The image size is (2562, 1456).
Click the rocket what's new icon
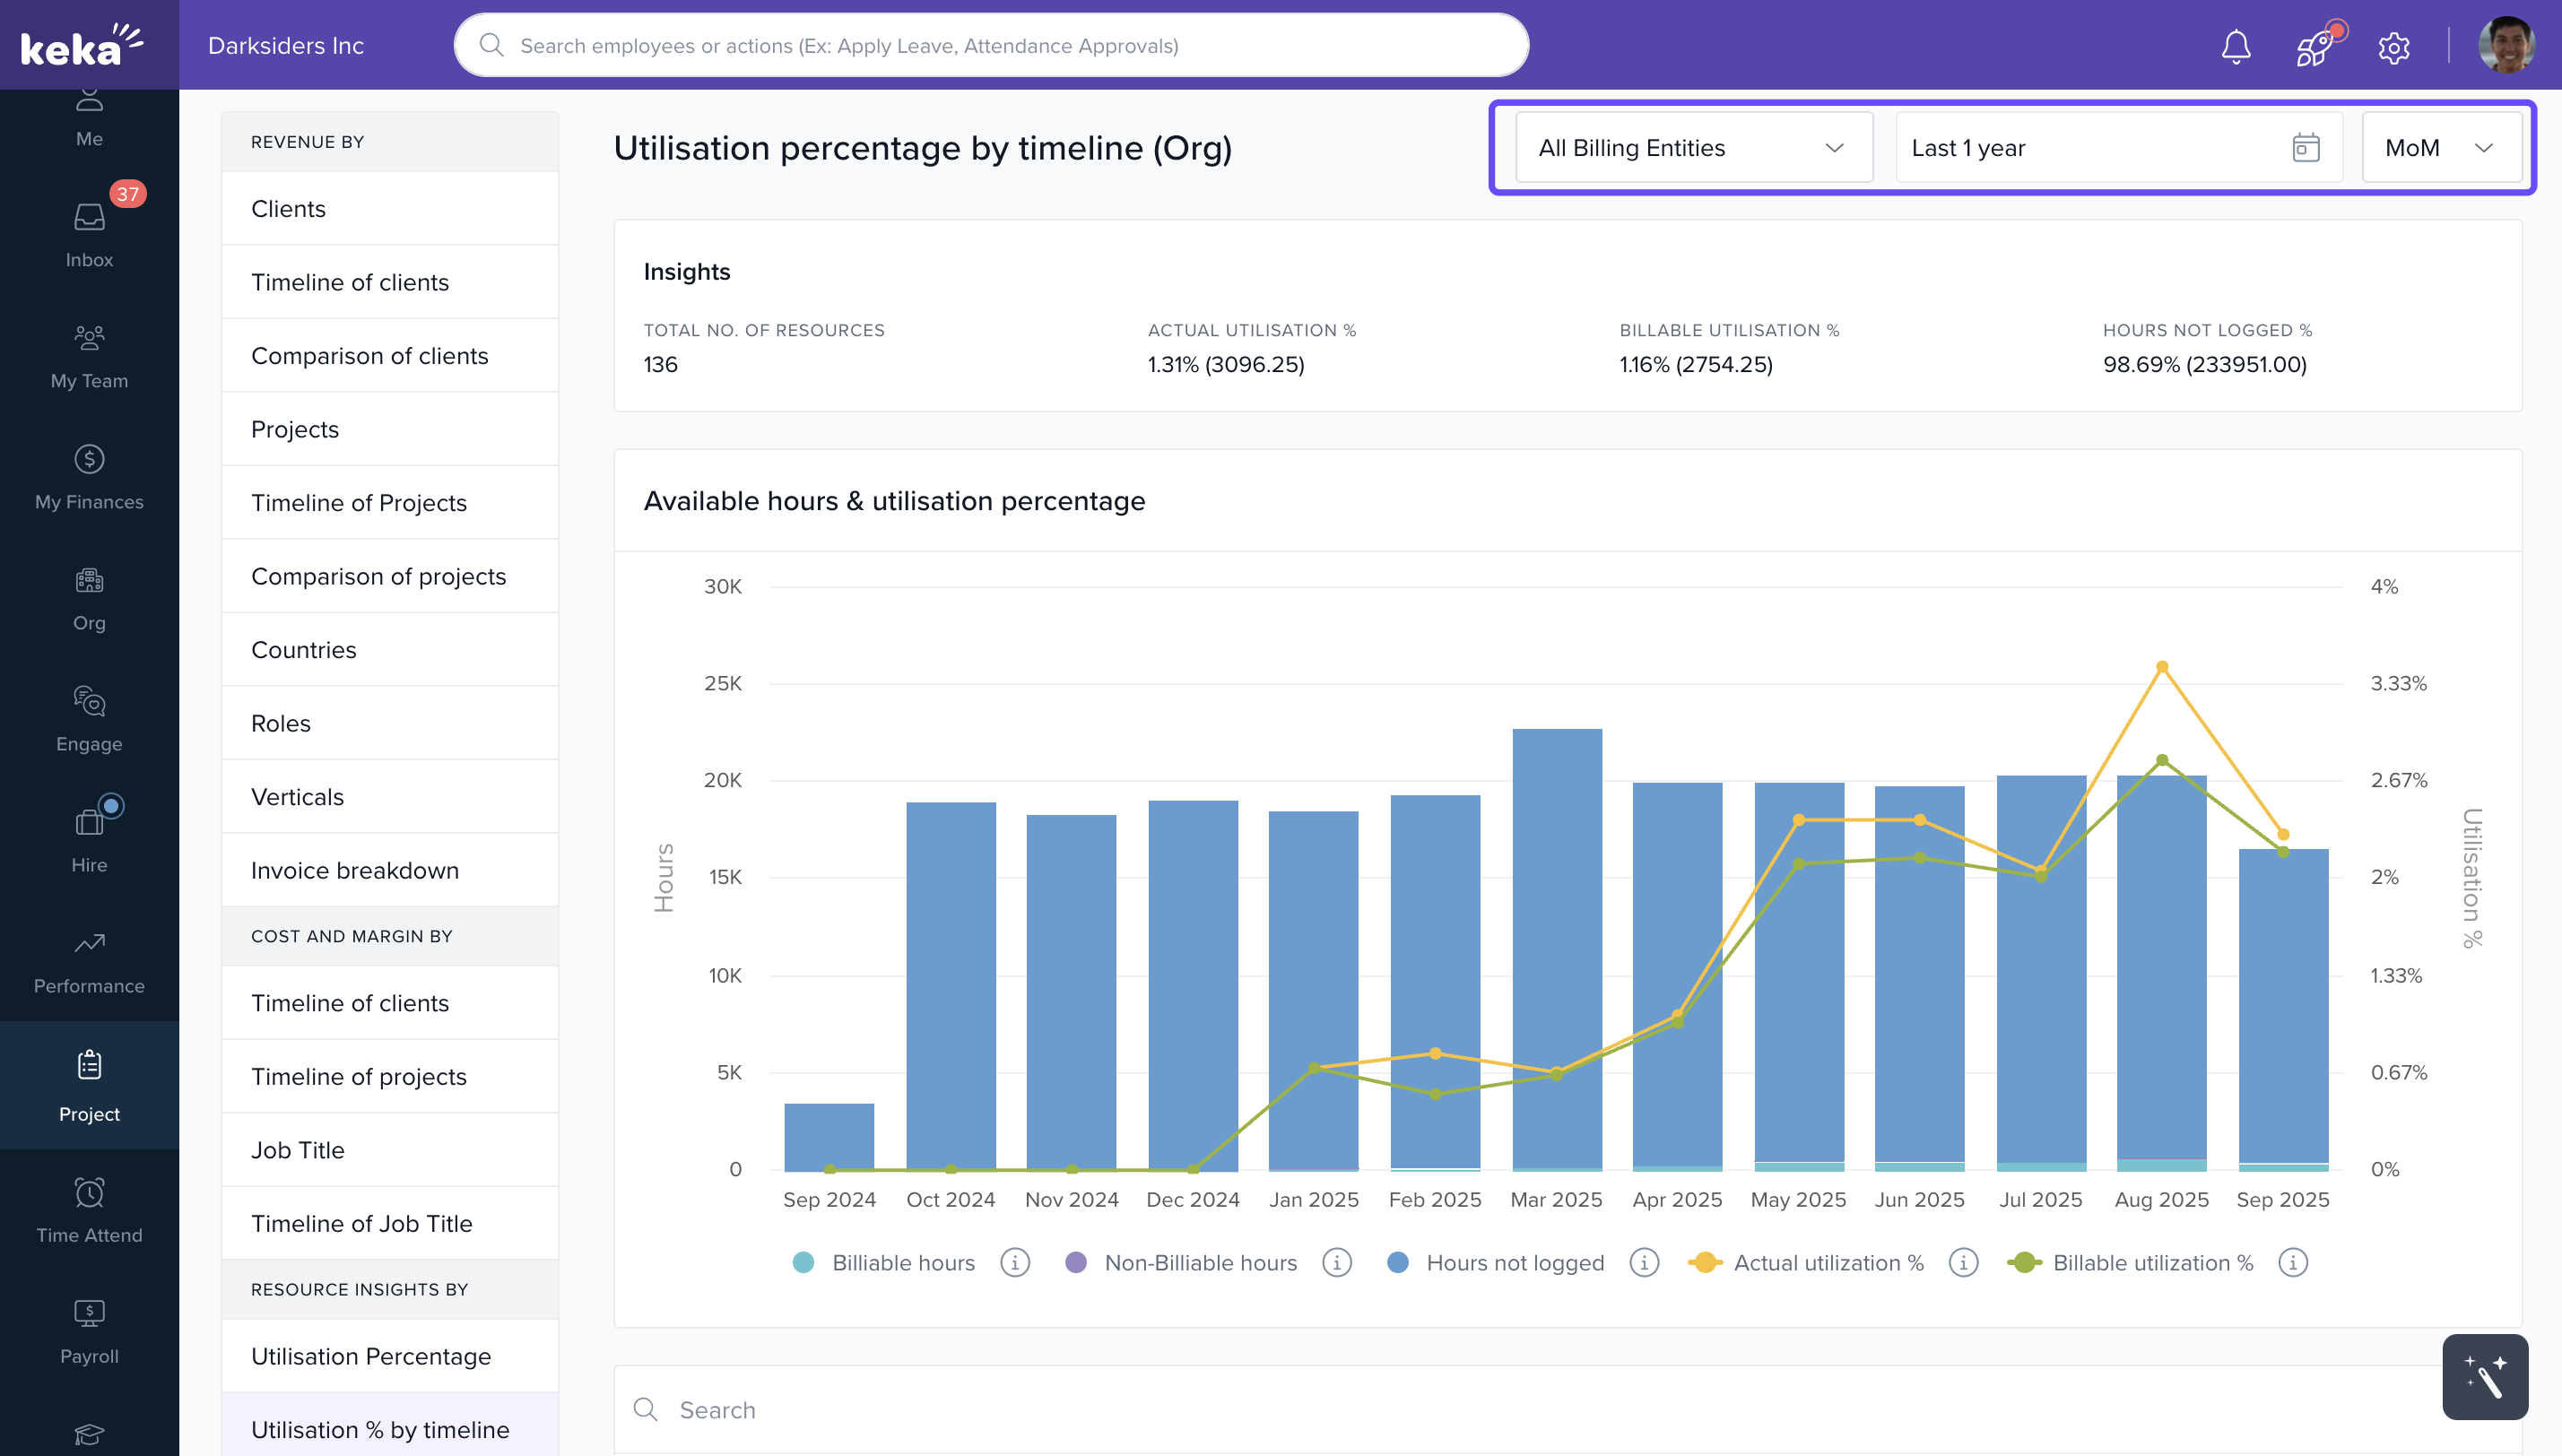point(2314,47)
